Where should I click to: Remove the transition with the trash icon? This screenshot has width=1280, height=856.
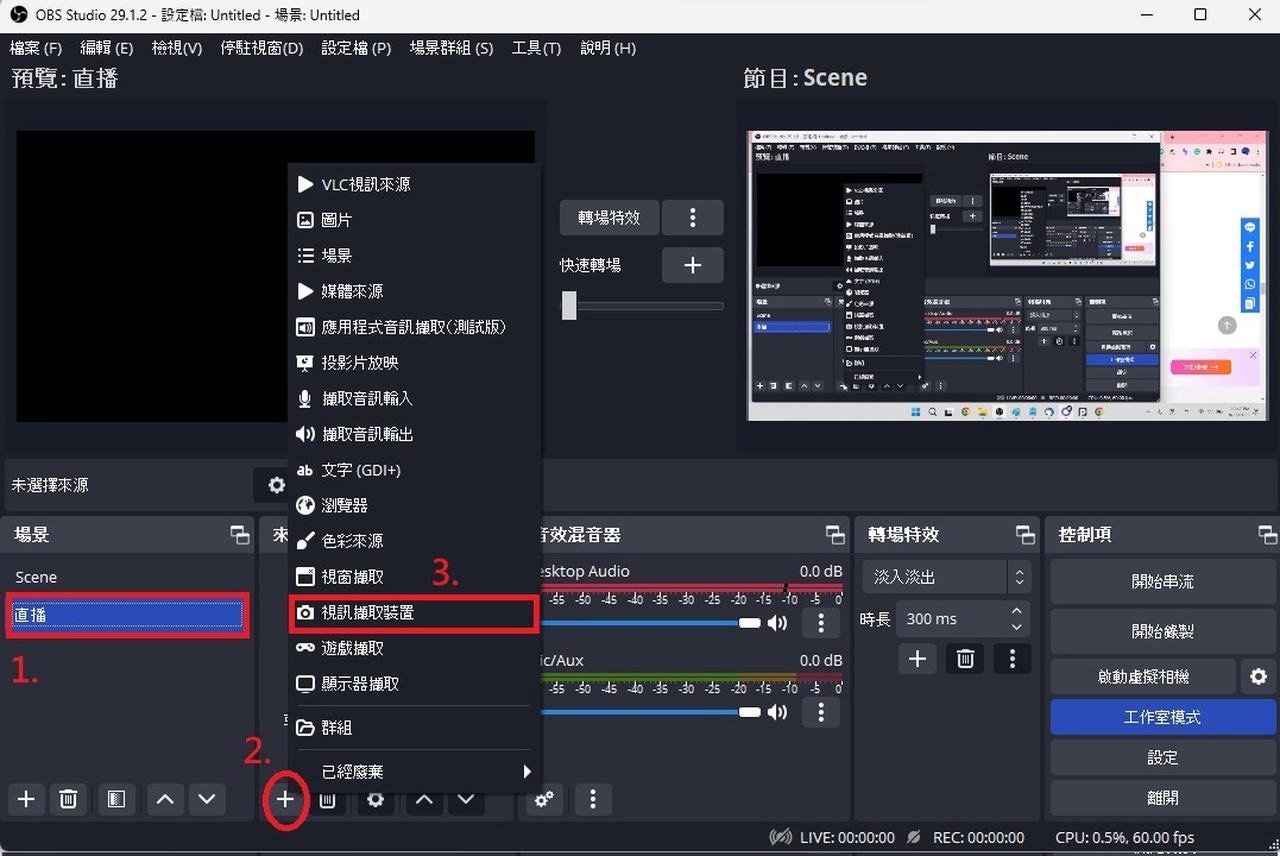965,658
